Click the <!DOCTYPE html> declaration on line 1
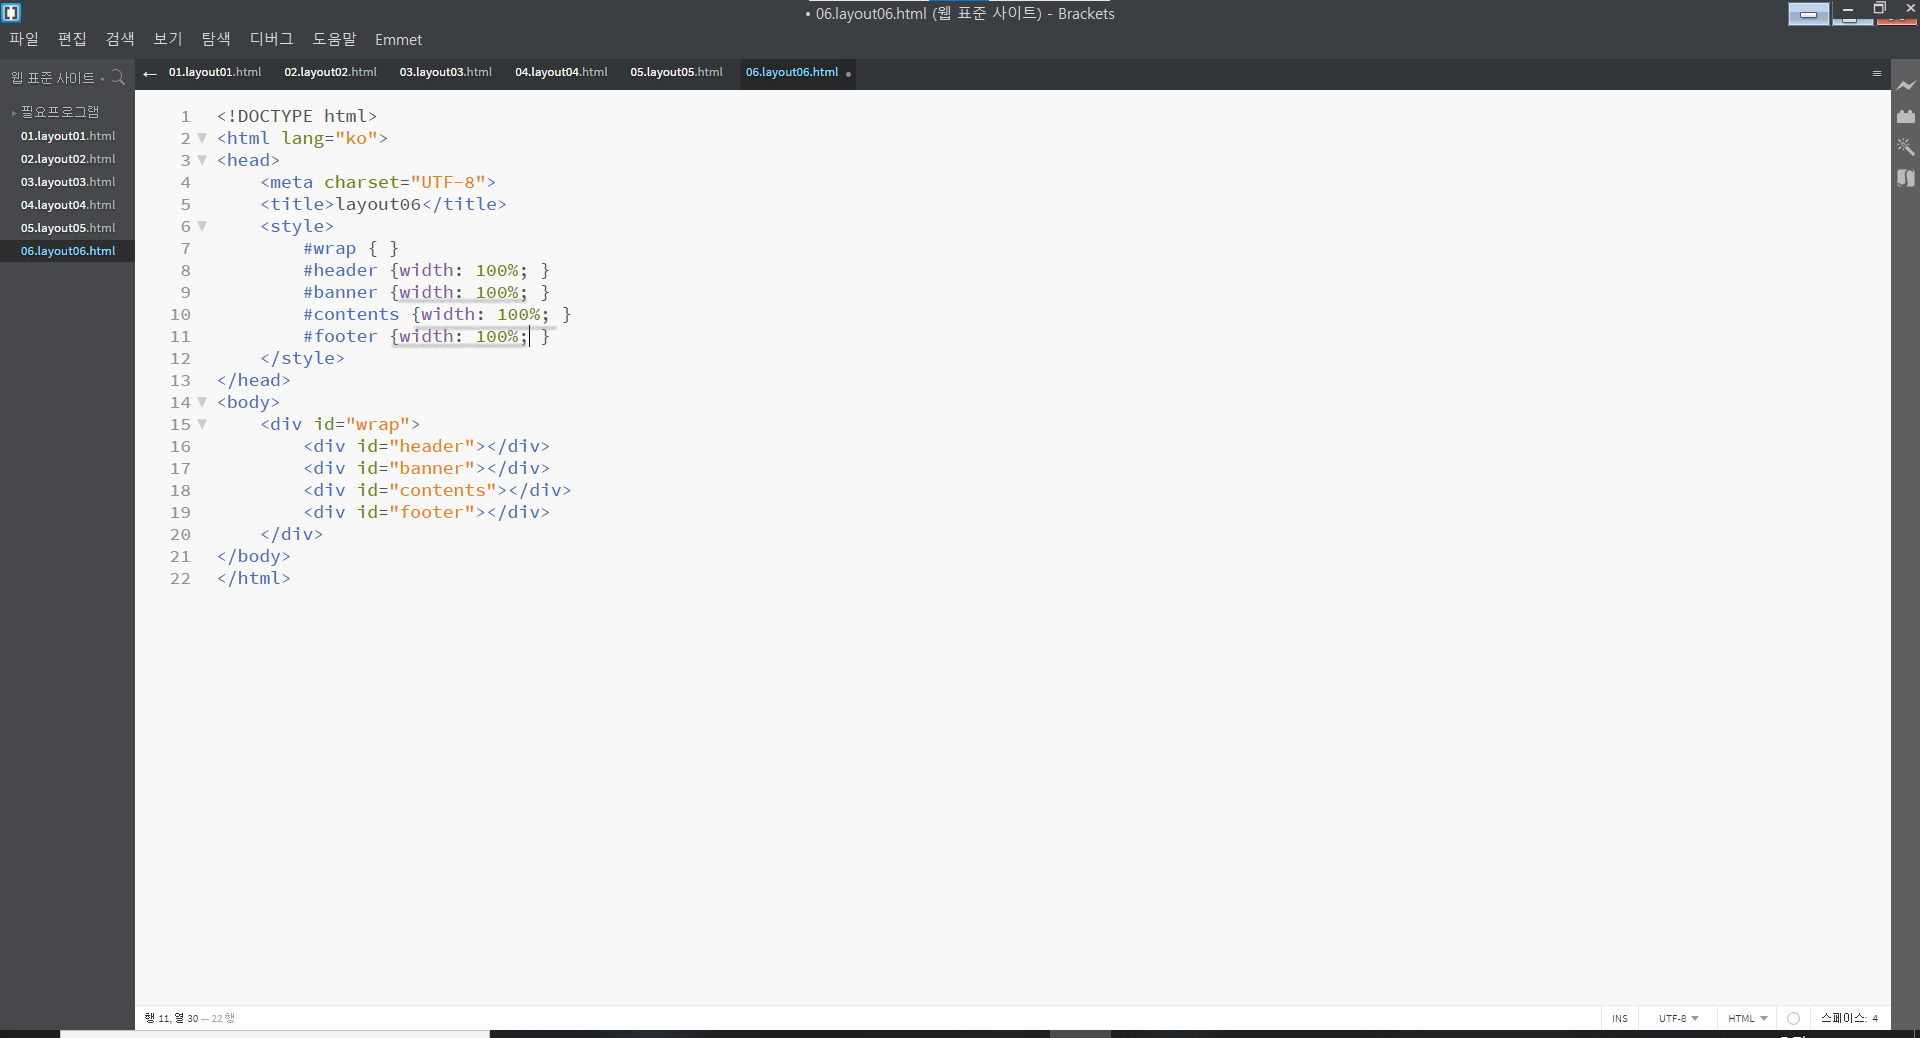This screenshot has width=1920, height=1038. [297, 116]
